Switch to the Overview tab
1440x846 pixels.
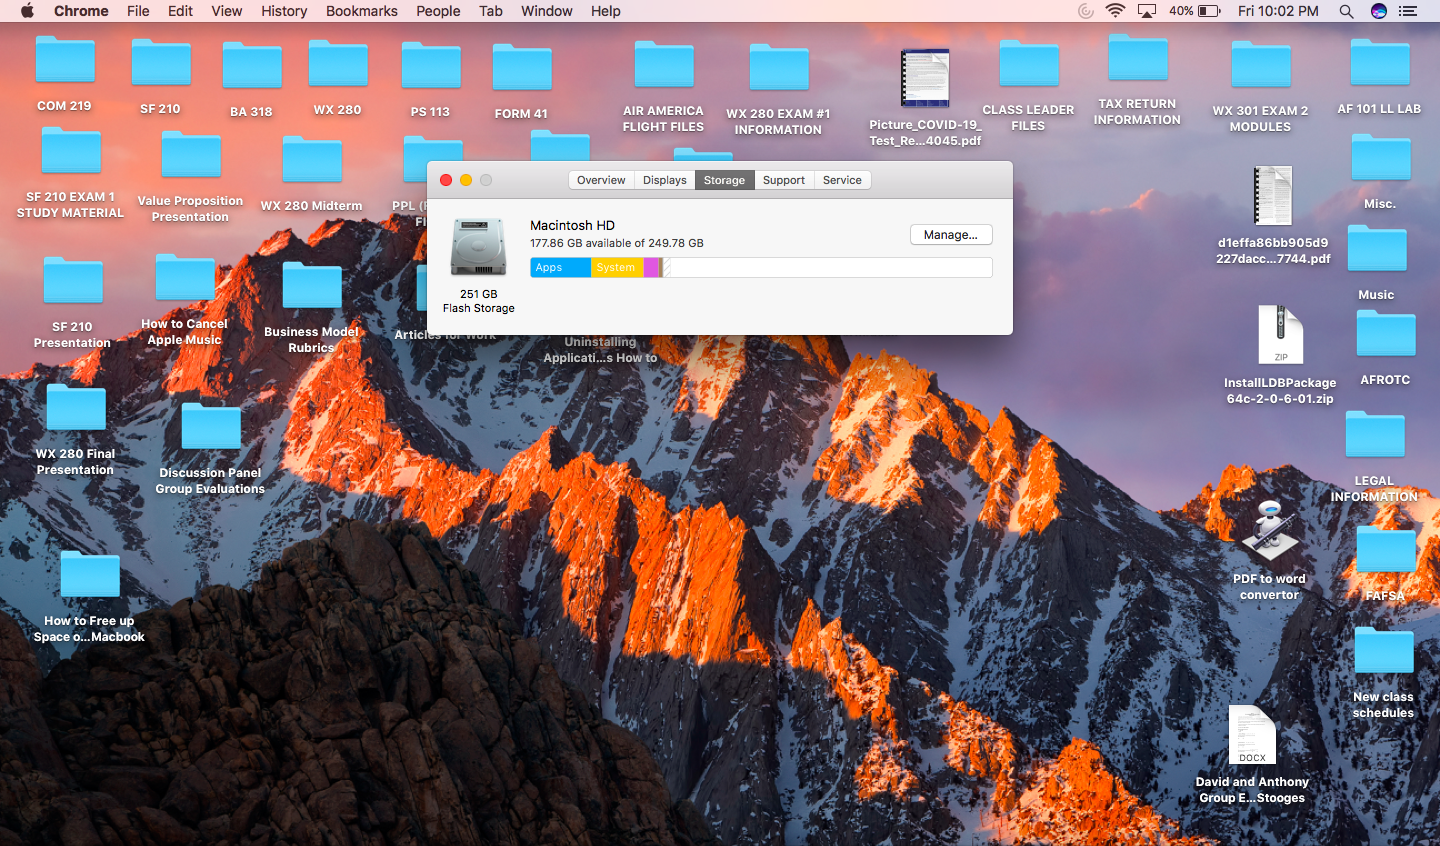point(601,180)
